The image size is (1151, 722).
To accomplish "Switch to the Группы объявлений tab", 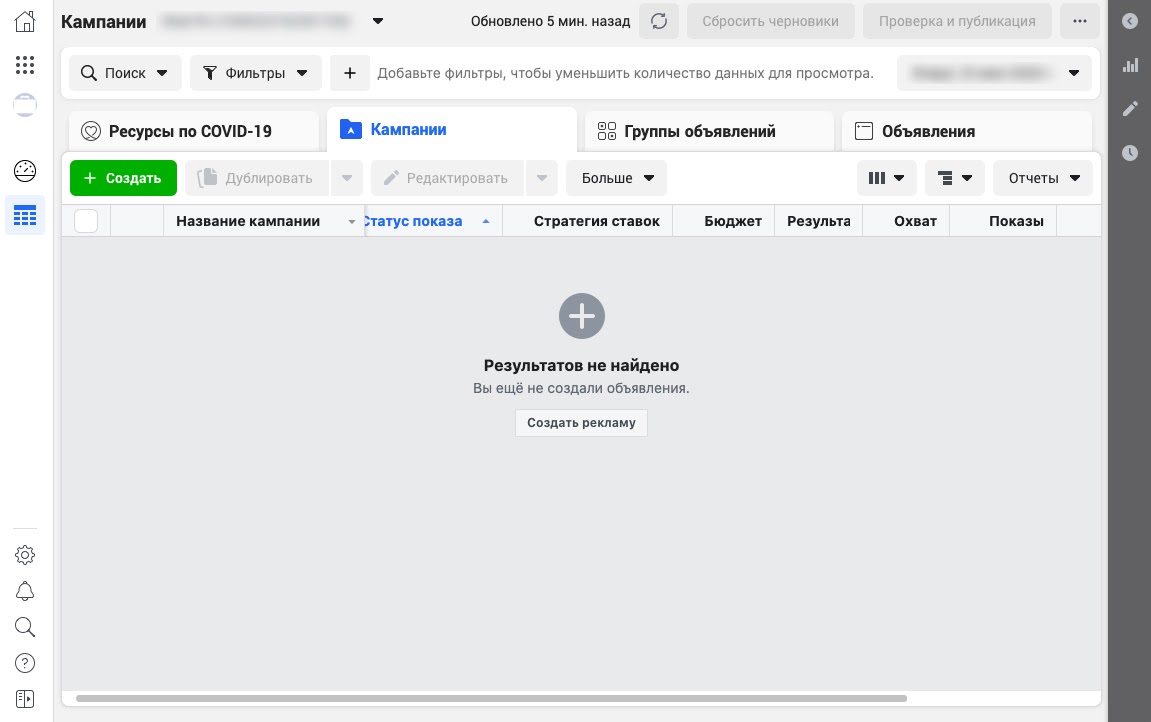I will pyautogui.click(x=709, y=131).
